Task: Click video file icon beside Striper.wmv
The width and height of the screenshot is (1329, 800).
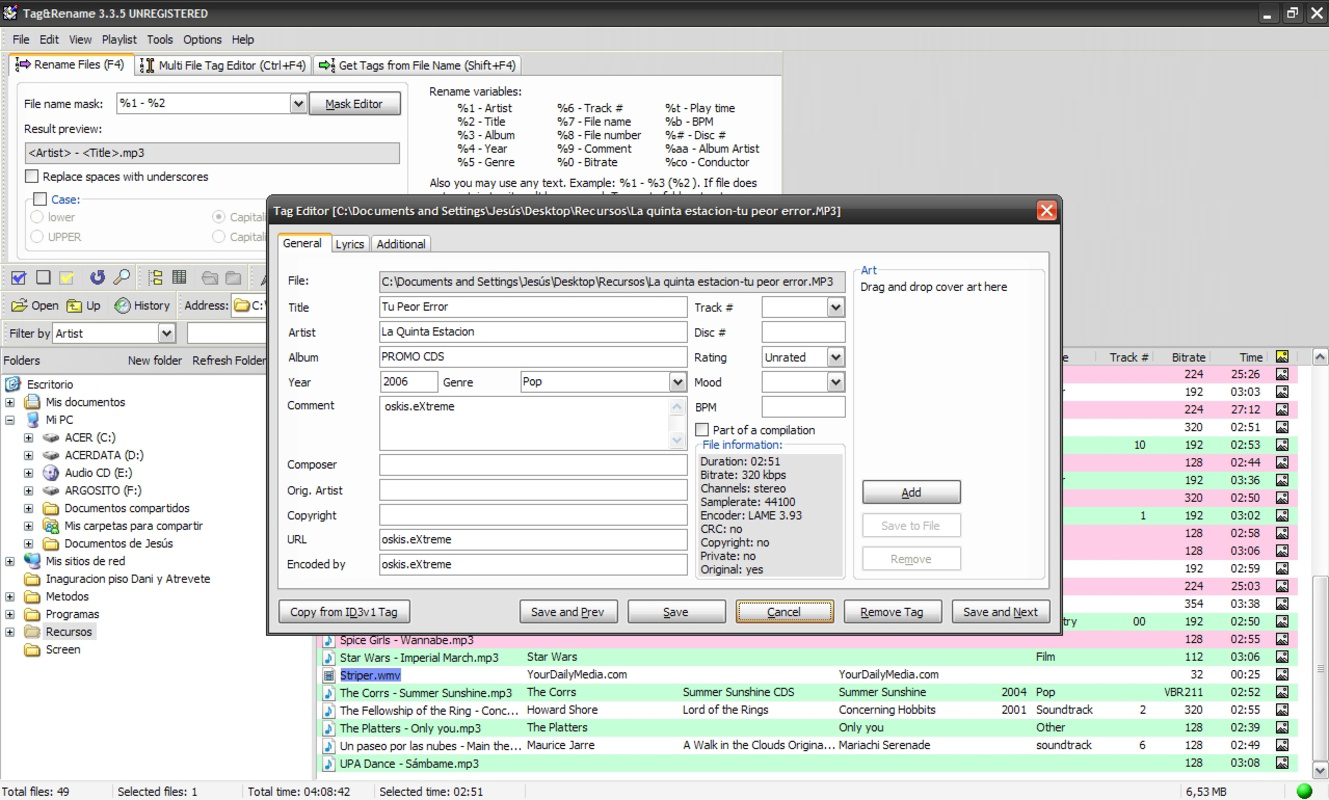Action: (x=328, y=675)
